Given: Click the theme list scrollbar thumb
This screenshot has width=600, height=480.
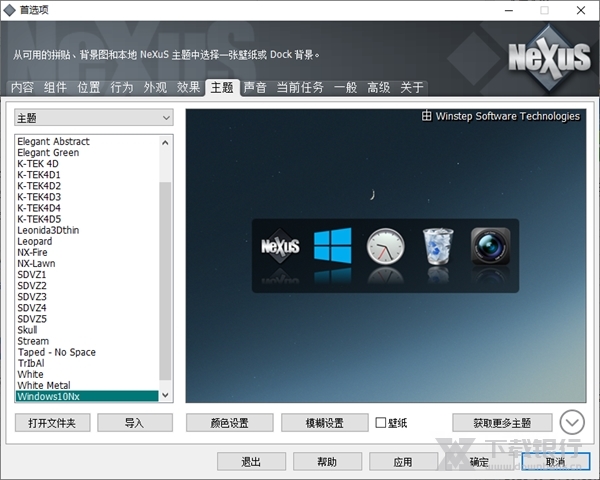Looking at the screenshot, I should point(165,281).
